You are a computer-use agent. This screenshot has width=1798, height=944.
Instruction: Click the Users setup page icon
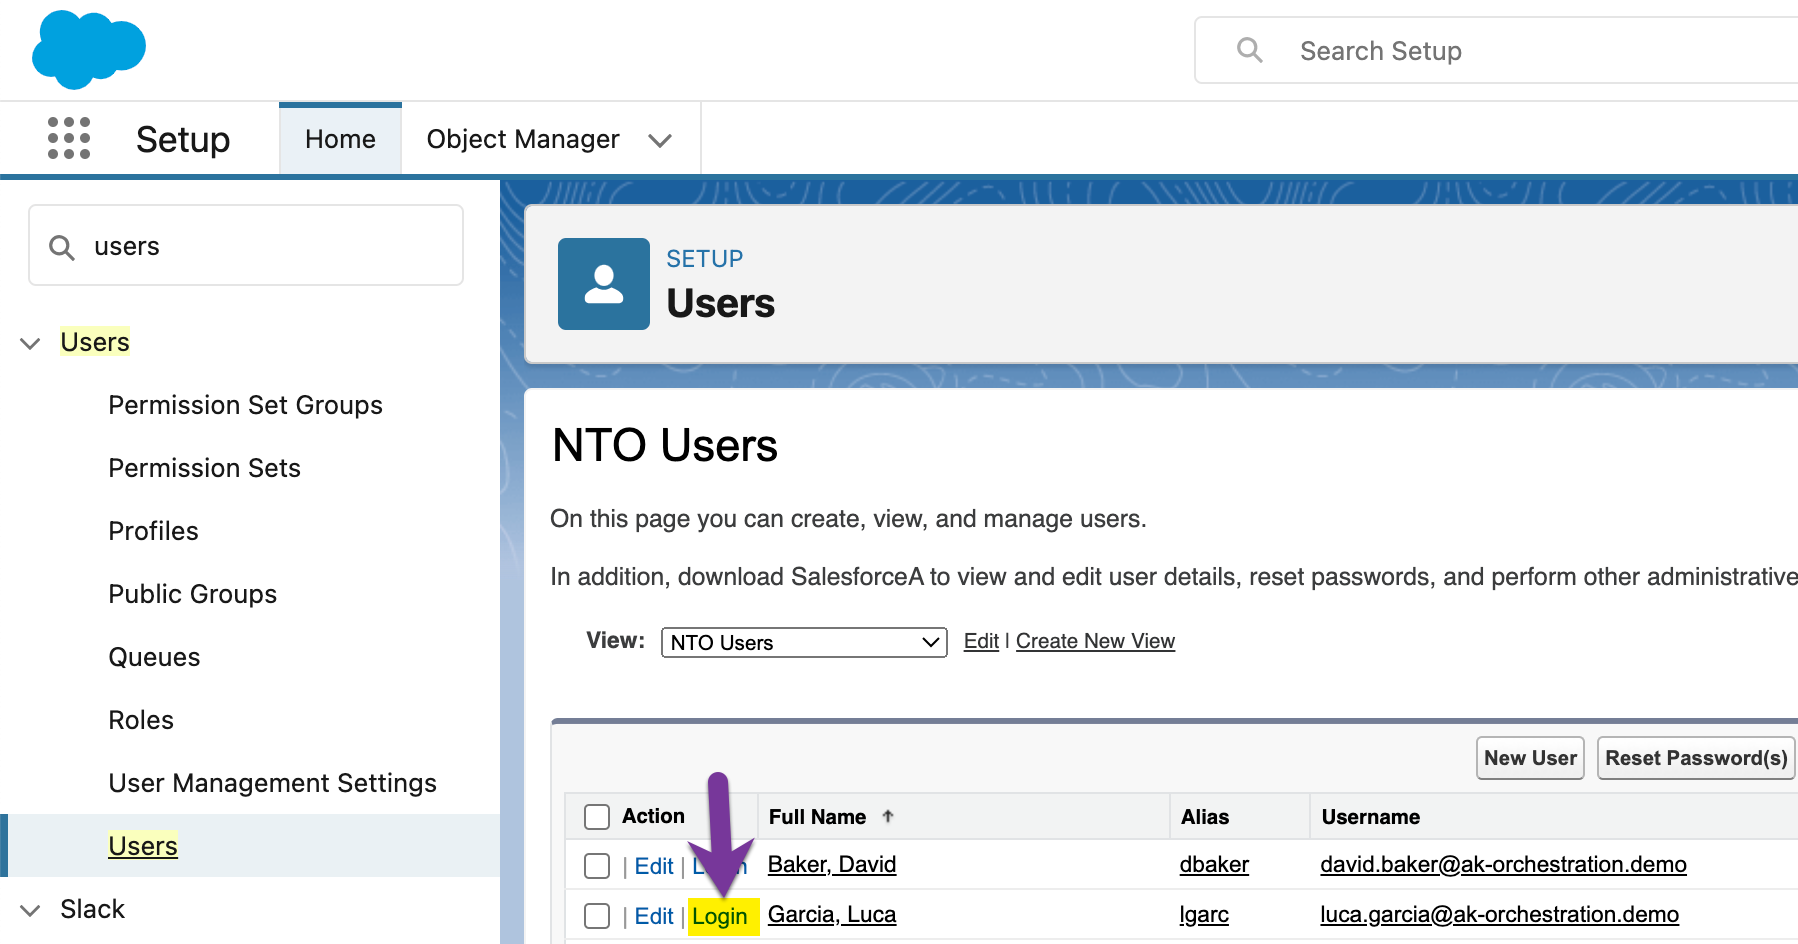(604, 284)
